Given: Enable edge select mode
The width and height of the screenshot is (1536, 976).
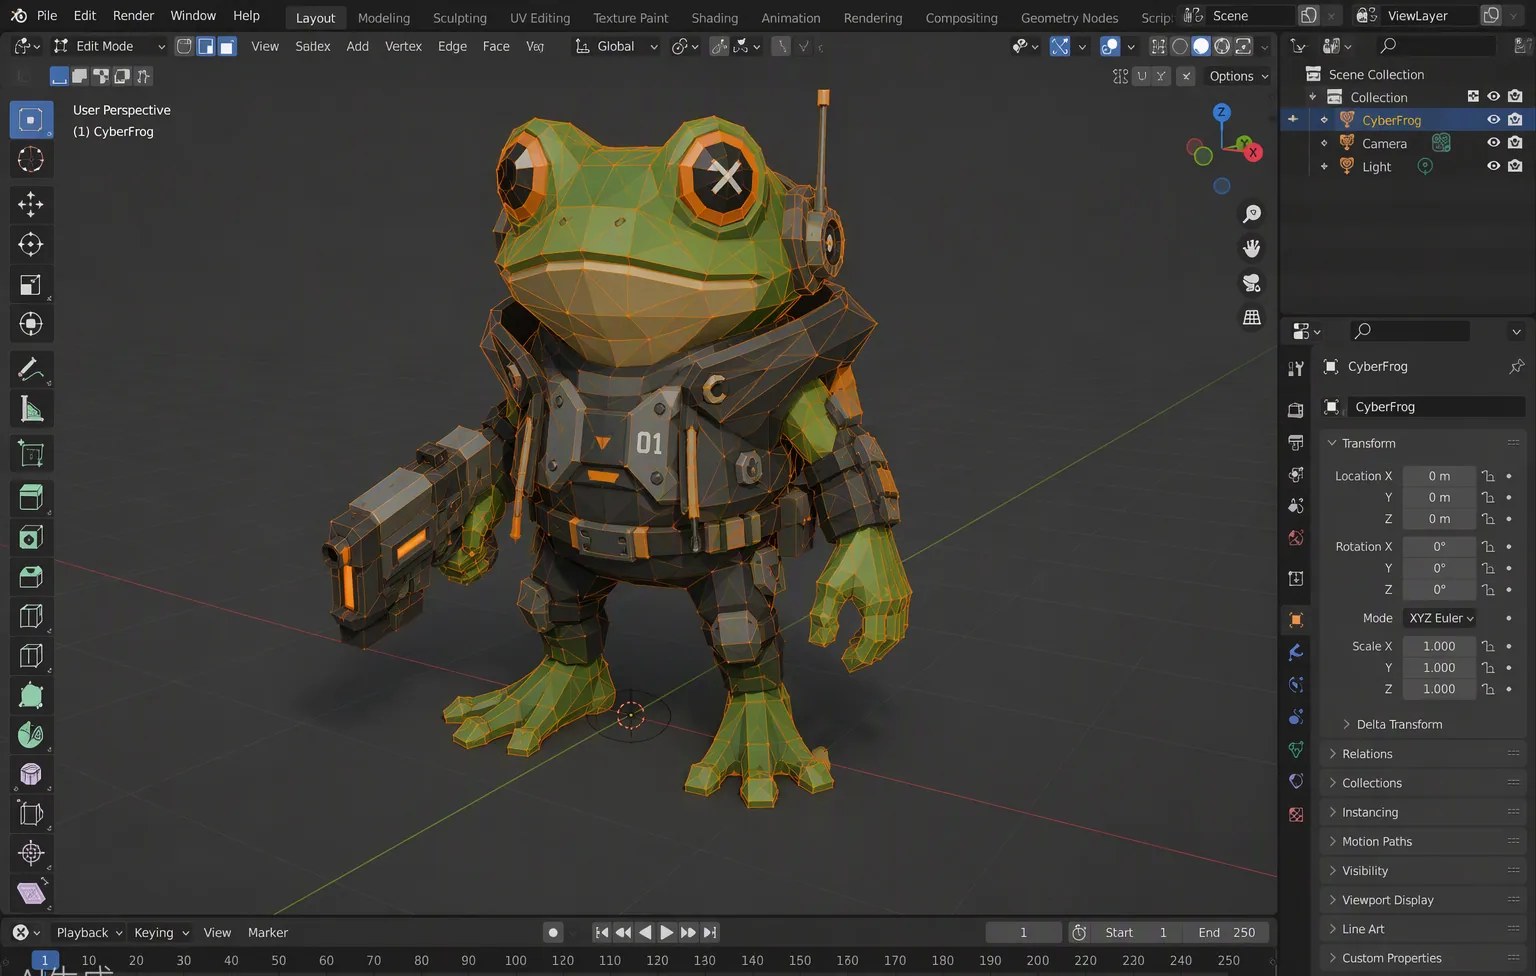Looking at the screenshot, I should click(x=205, y=46).
